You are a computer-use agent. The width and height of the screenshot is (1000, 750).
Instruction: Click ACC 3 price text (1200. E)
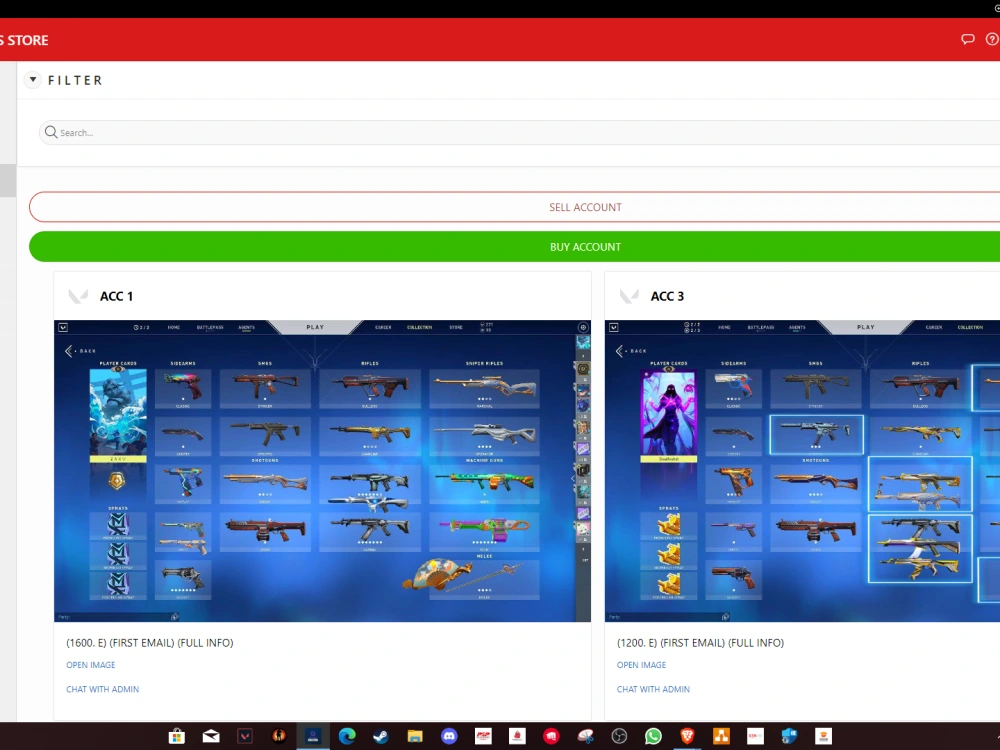pos(636,643)
